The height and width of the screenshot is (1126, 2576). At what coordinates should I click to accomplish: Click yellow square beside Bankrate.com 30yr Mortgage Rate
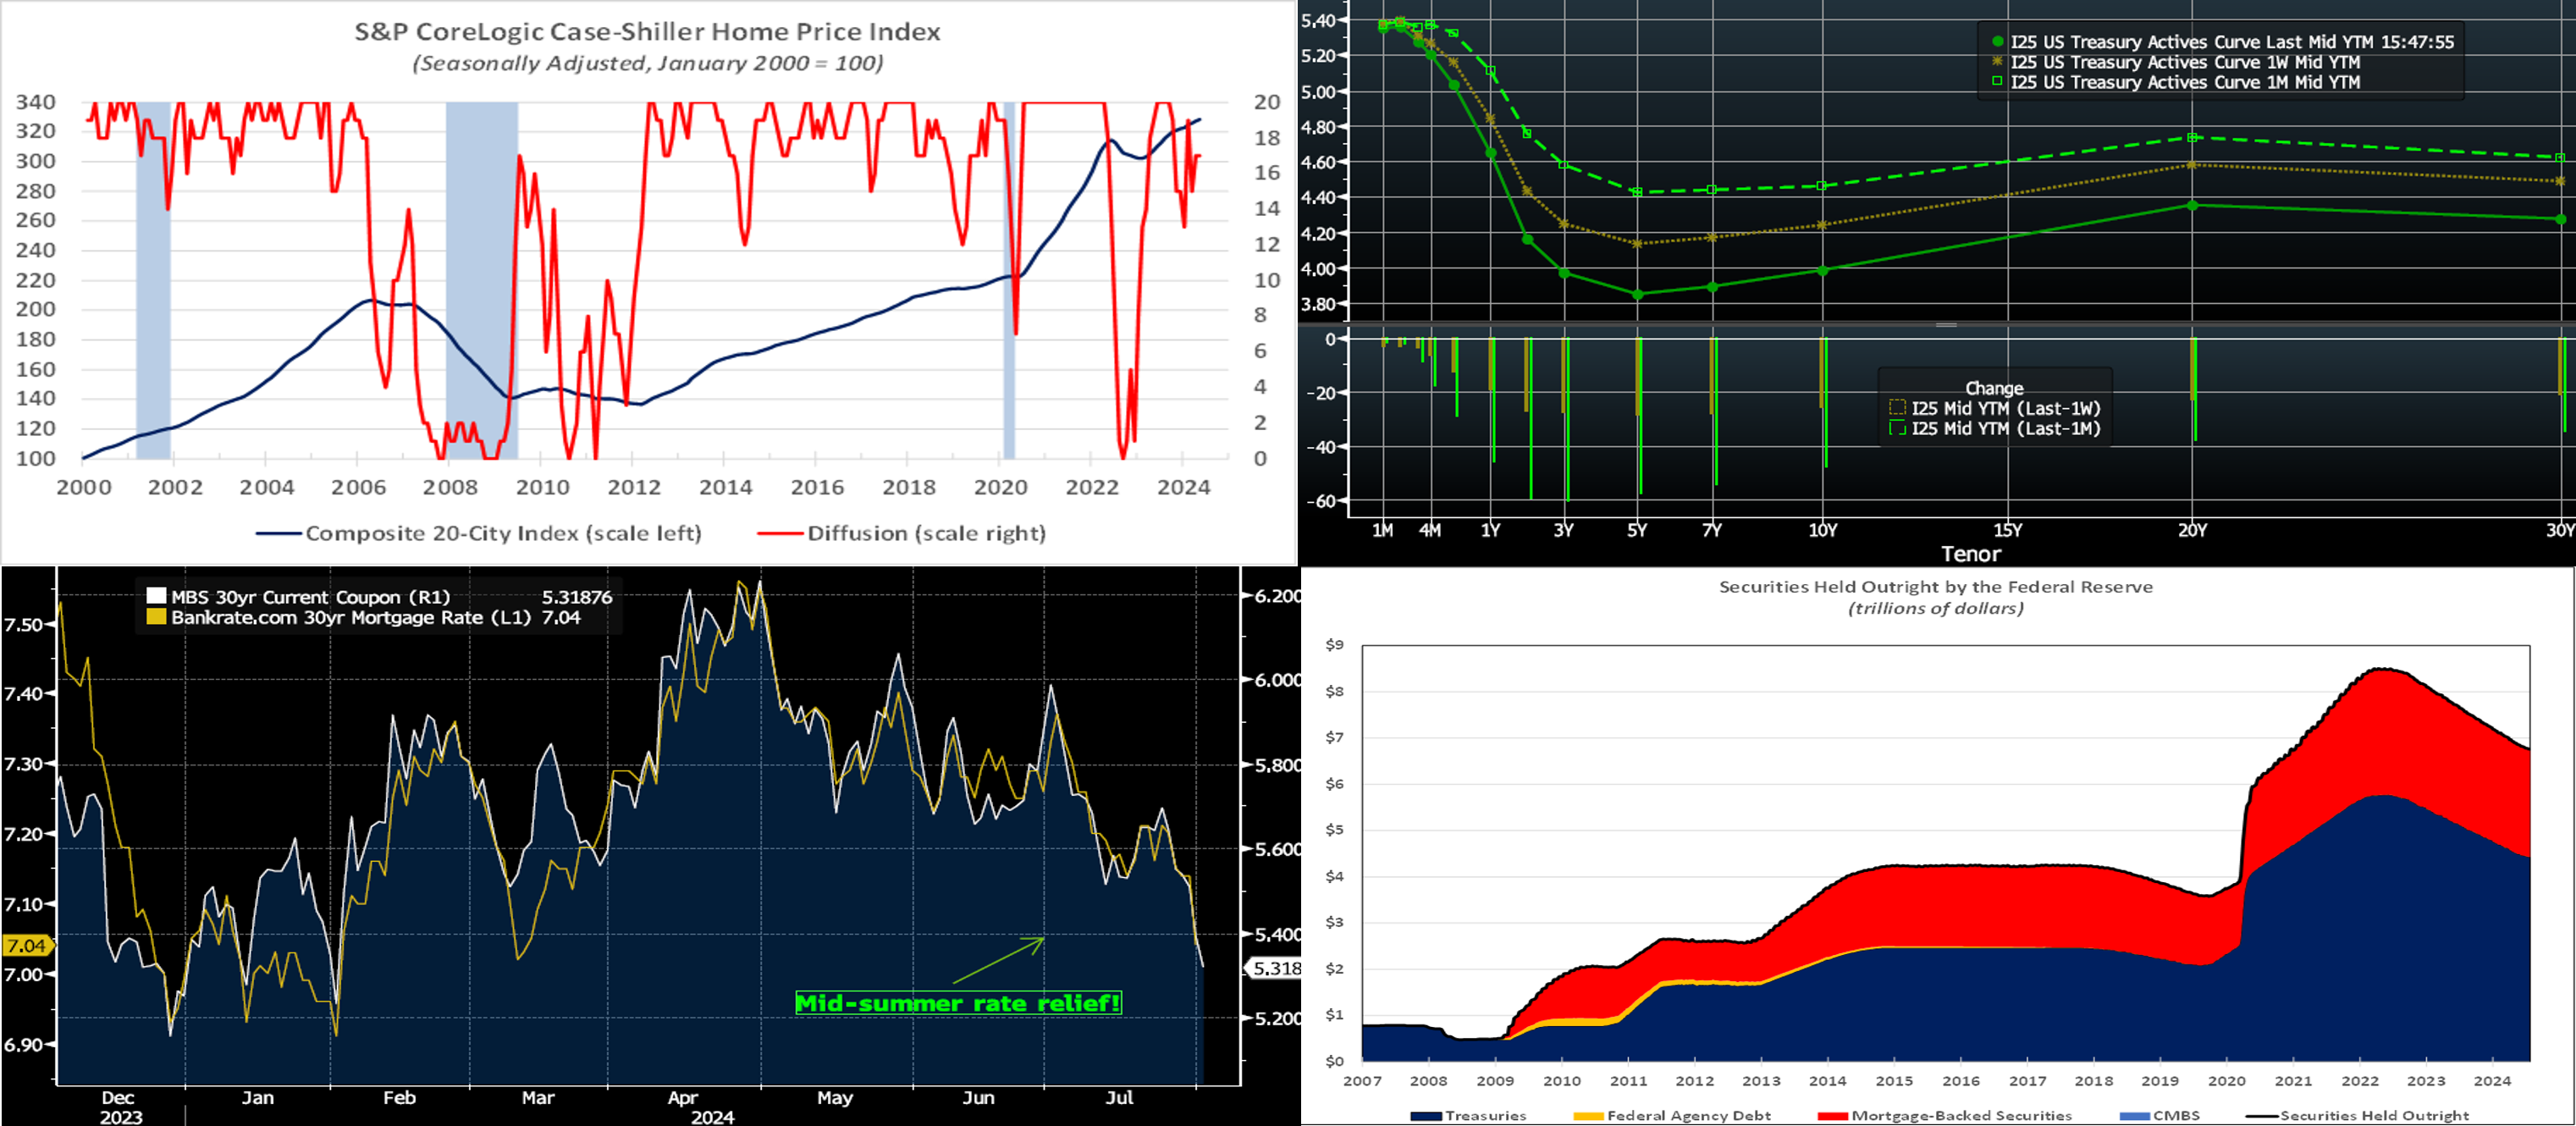156,617
